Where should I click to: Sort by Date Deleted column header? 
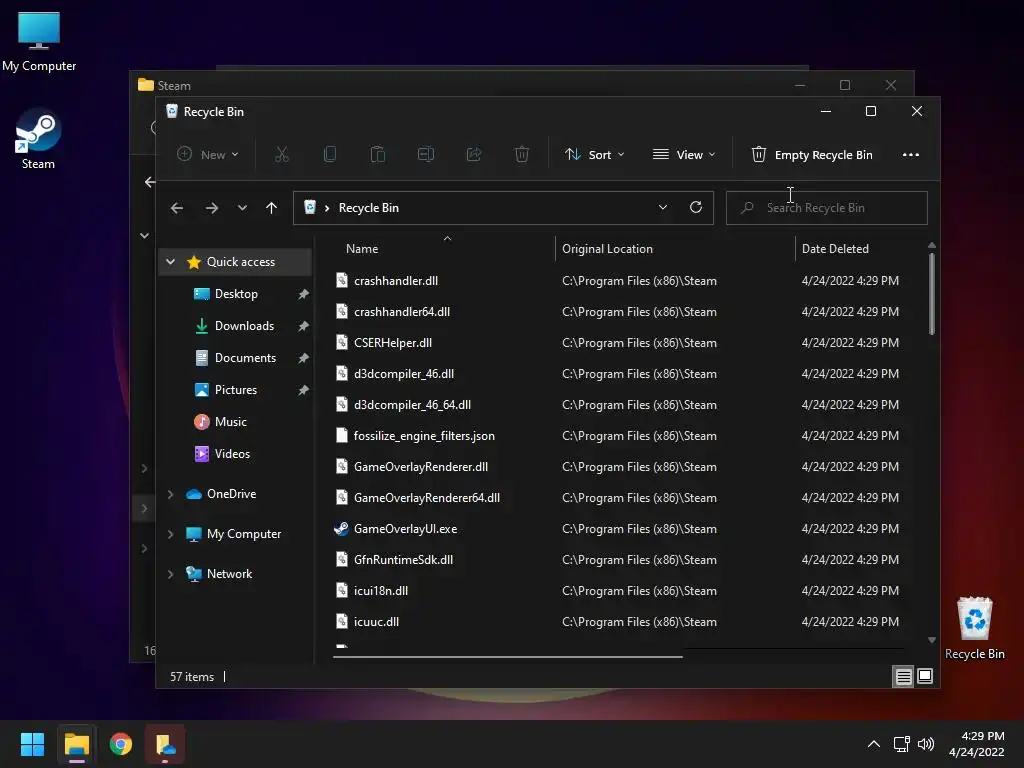pyautogui.click(x=835, y=249)
